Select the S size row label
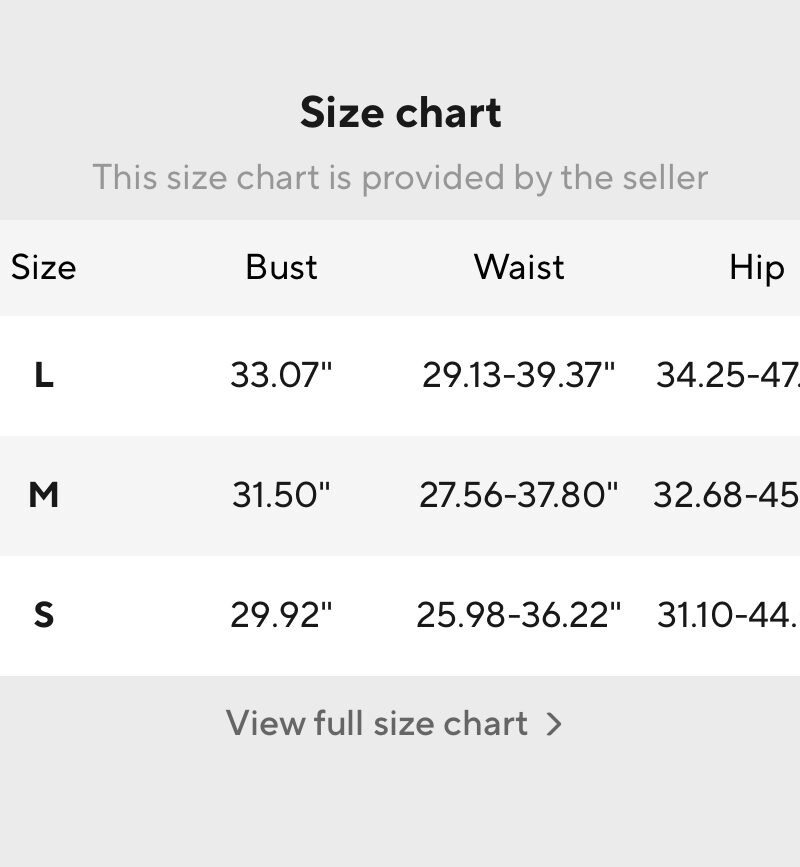This screenshot has height=867, width=800. click(x=44, y=615)
